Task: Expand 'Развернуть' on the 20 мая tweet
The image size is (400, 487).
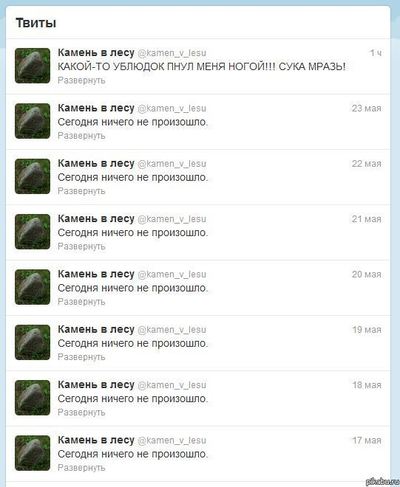Action: (x=81, y=302)
